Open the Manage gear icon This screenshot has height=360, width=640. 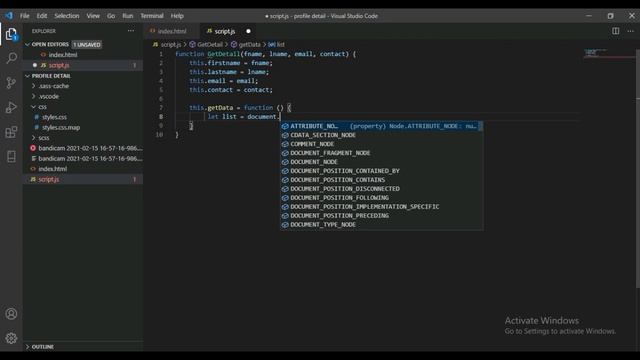pyautogui.click(x=11, y=338)
